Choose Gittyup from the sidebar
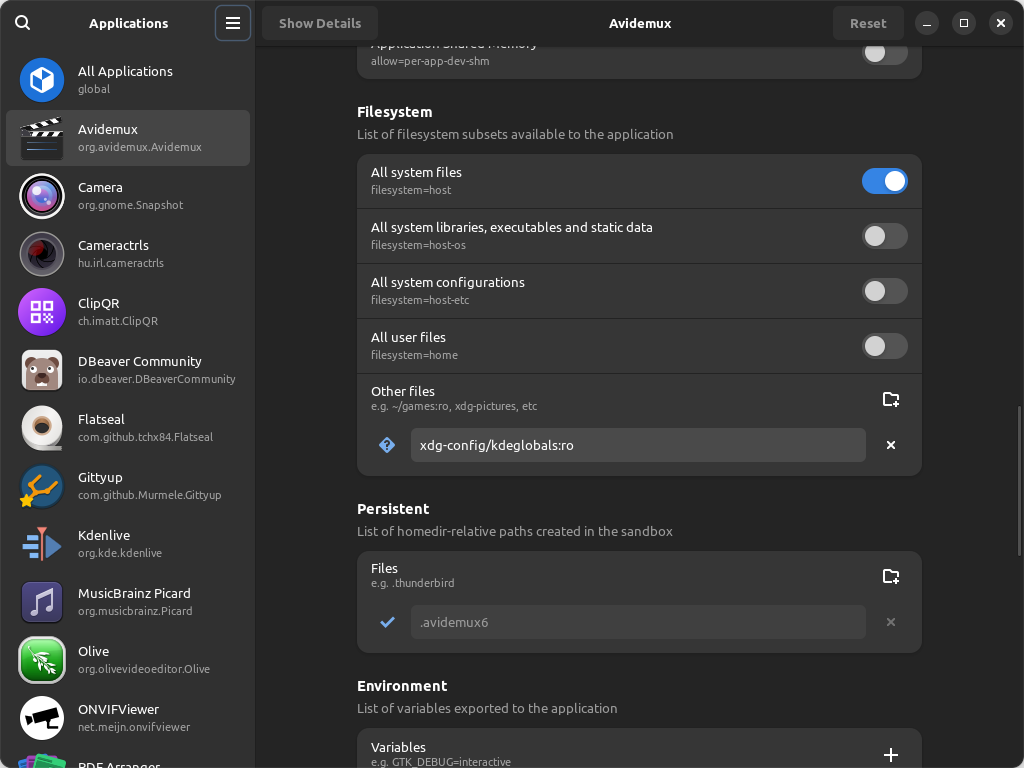Viewport: 1024px width, 768px height. click(128, 486)
